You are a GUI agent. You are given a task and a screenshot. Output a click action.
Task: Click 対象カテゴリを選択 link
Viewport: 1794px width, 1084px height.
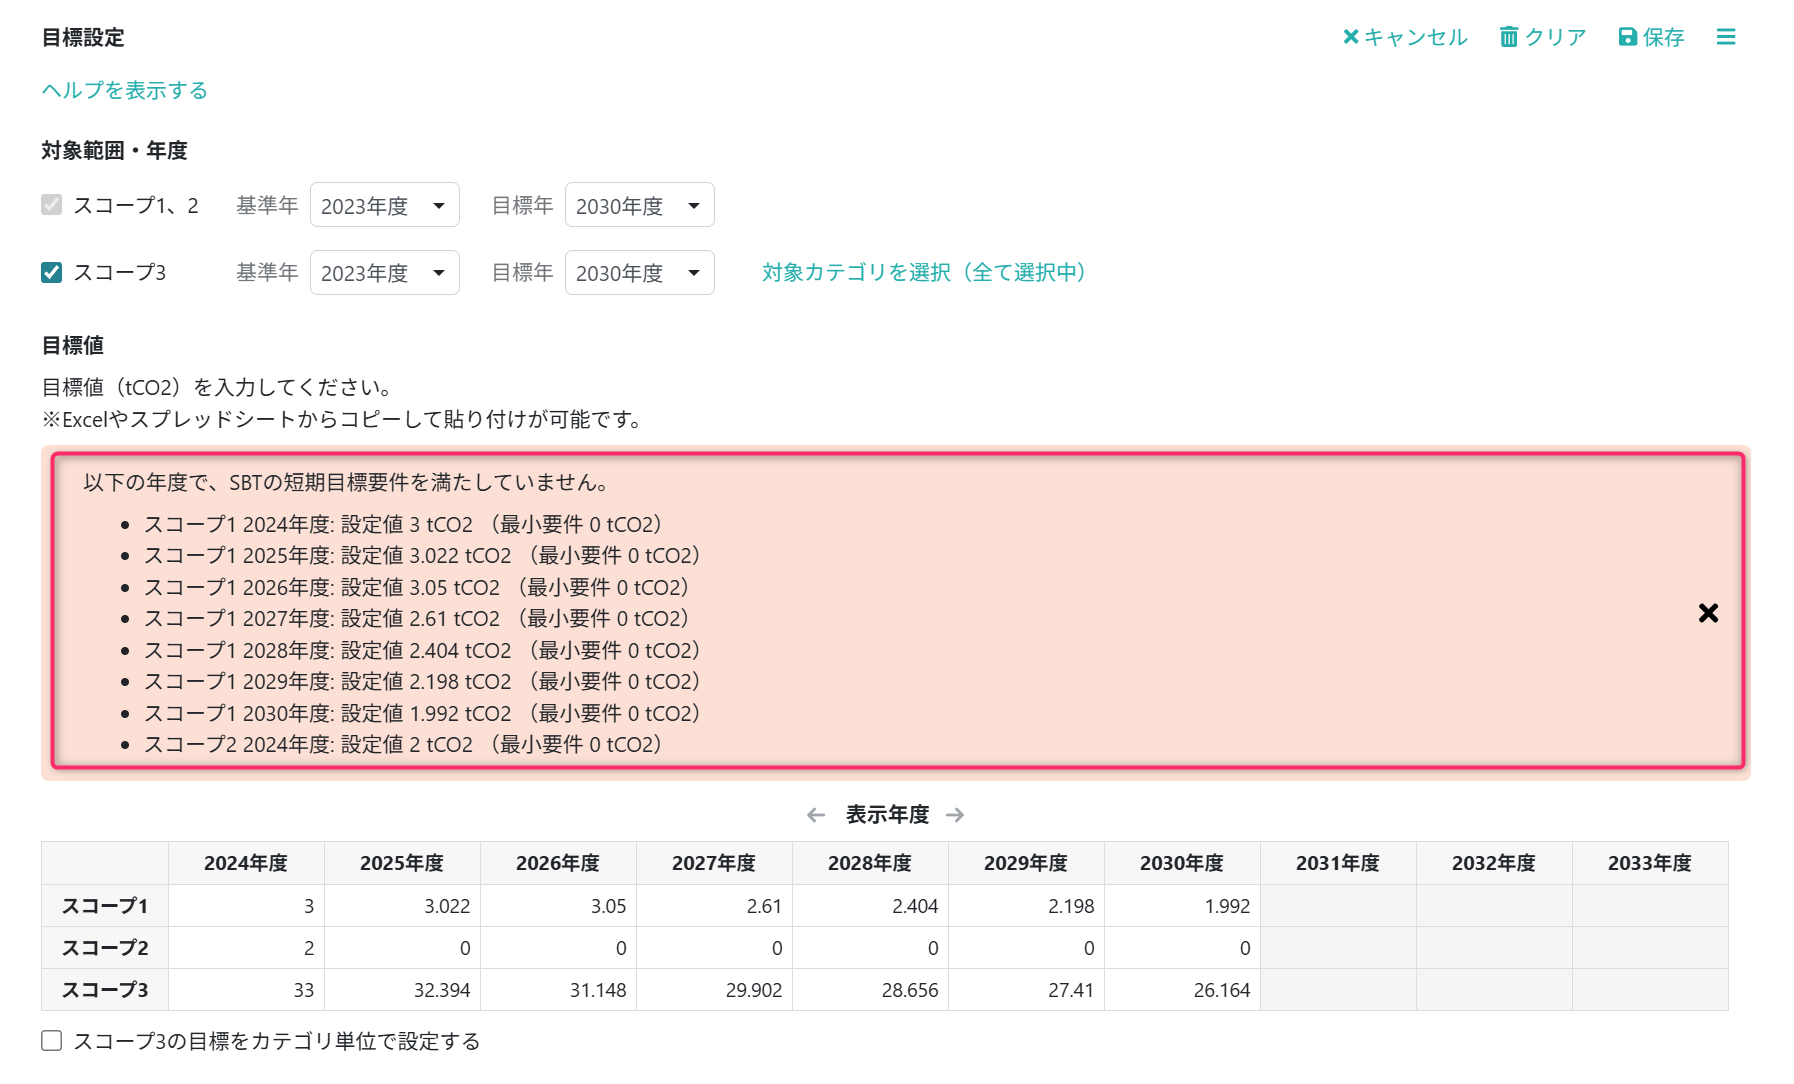pyautogui.click(x=924, y=272)
